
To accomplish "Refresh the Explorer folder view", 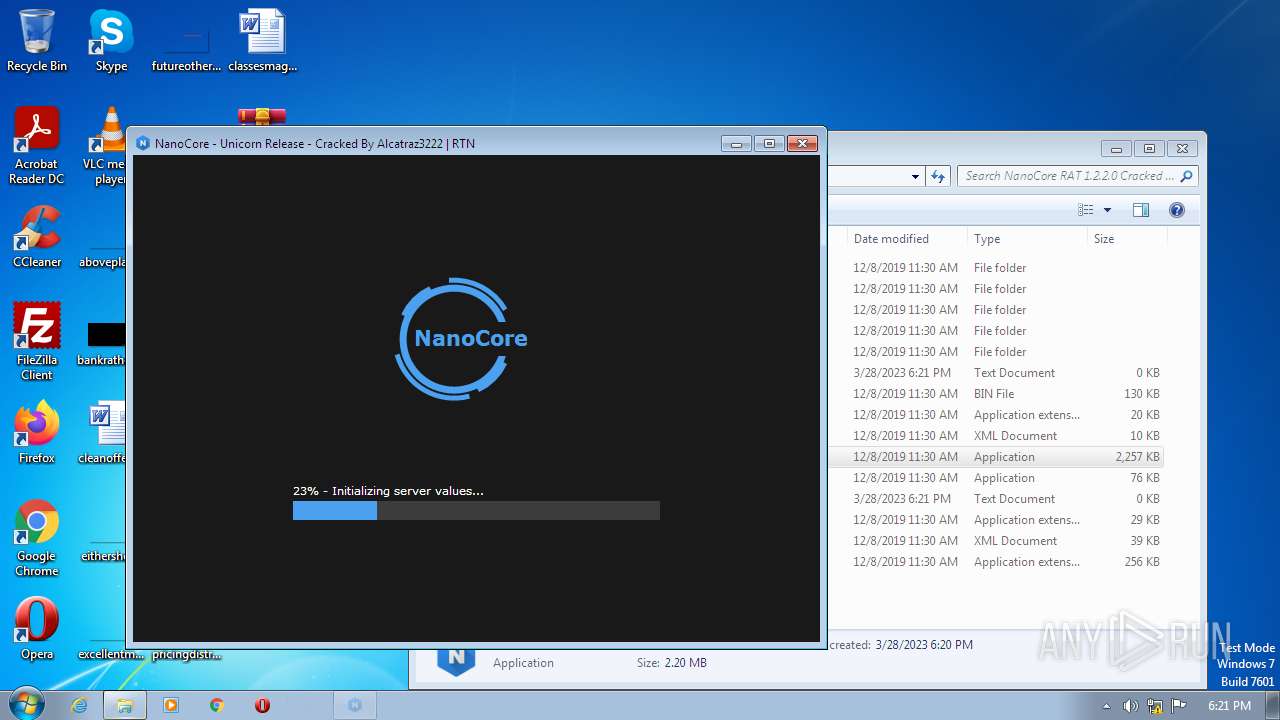I will click(938, 176).
